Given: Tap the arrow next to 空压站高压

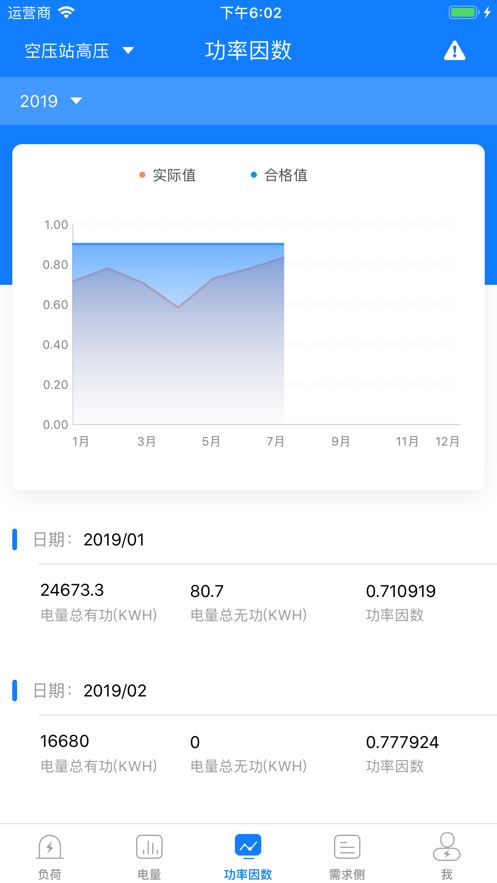Looking at the screenshot, I should [x=128, y=51].
